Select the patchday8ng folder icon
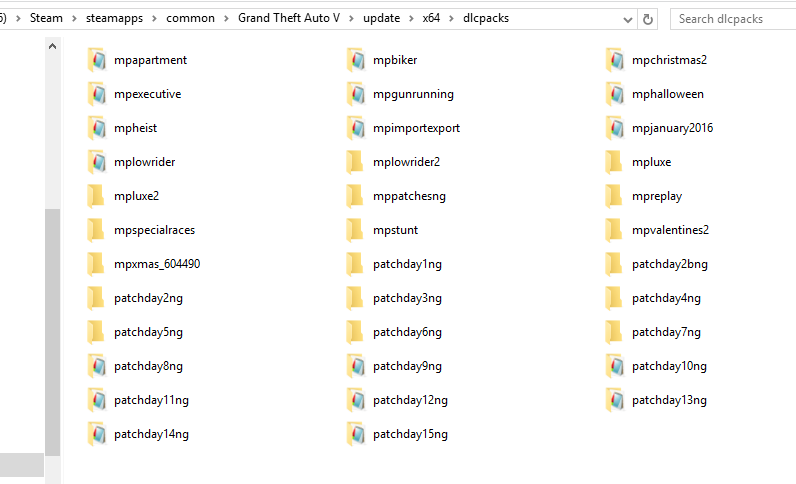The height and width of the screenshot is (484, 796). click(x=96, y=366)
